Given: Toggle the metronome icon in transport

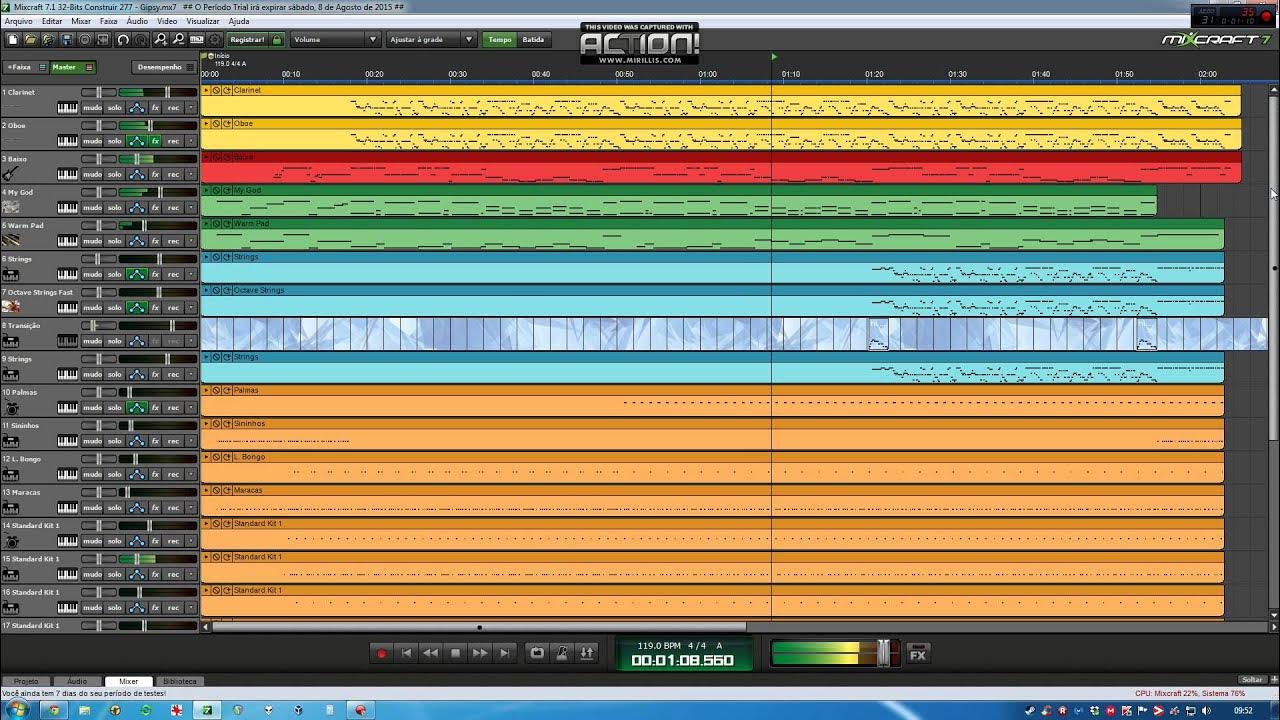Looking at the screenshot, I should (562, 653).
